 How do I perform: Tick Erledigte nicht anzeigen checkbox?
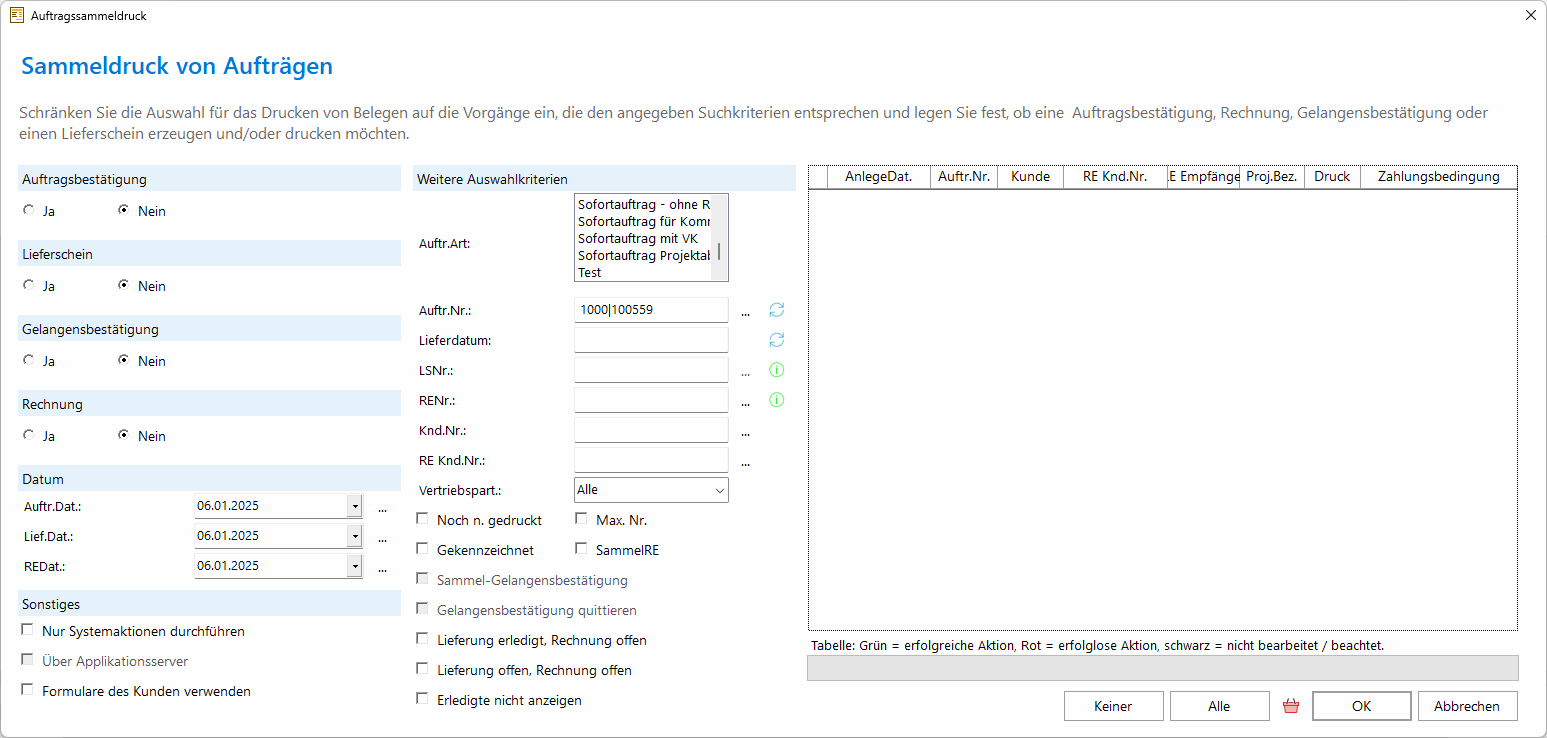pos(422,699)
